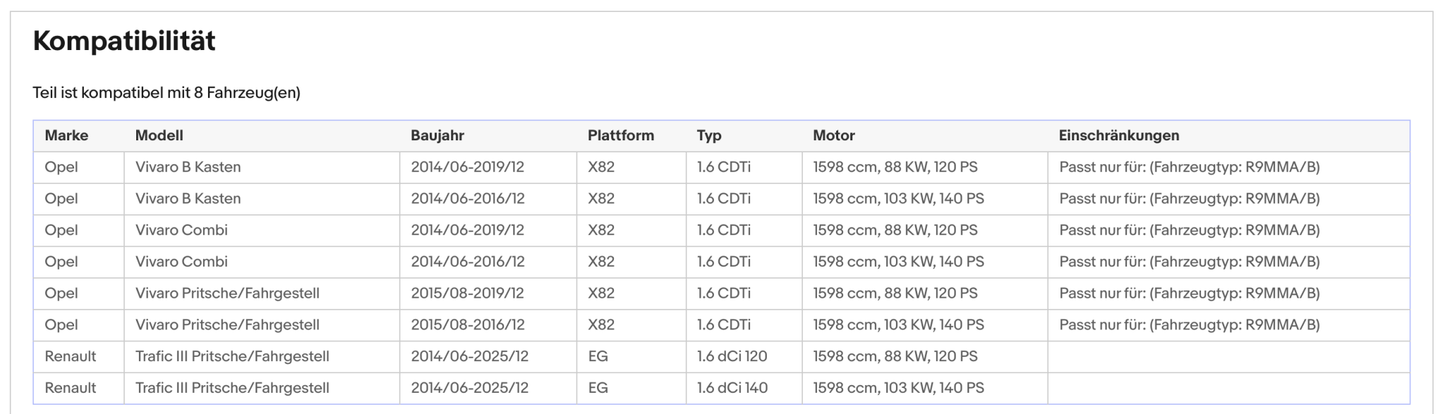1445x414 pixels.
Task: Click the Plattform column header
Action: tap(621, 136)
